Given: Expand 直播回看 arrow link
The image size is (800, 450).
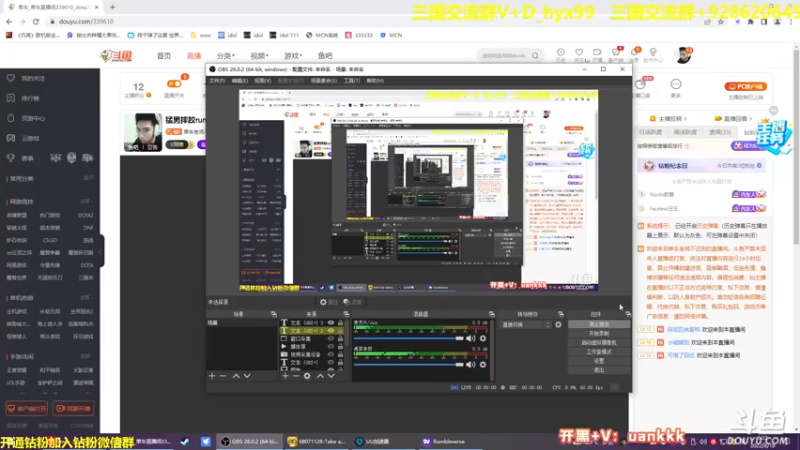Looking at the screenshot, I should (x=734, y=119).
